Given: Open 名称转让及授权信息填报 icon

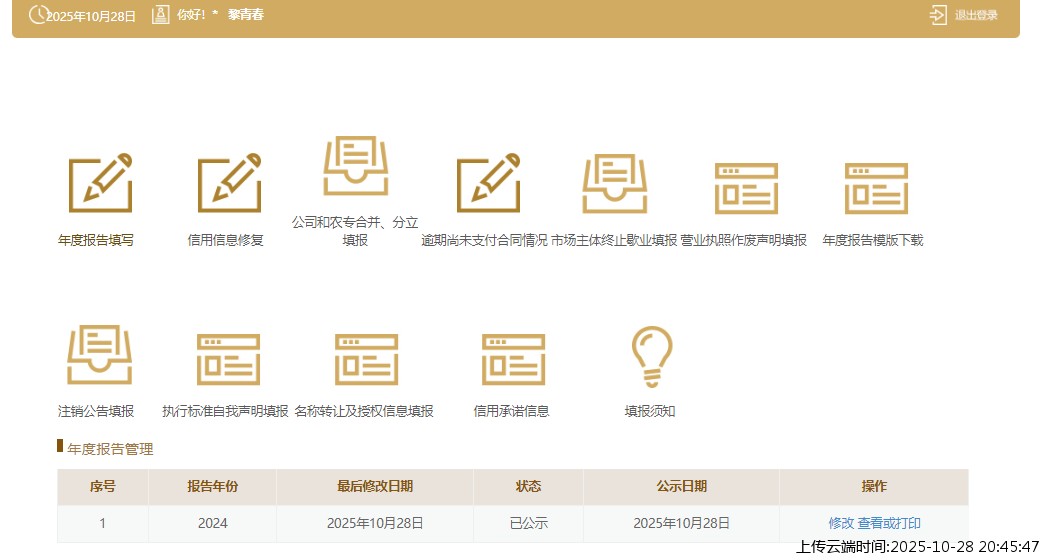Looking at the screenshot, I should (x=365, y=359).
